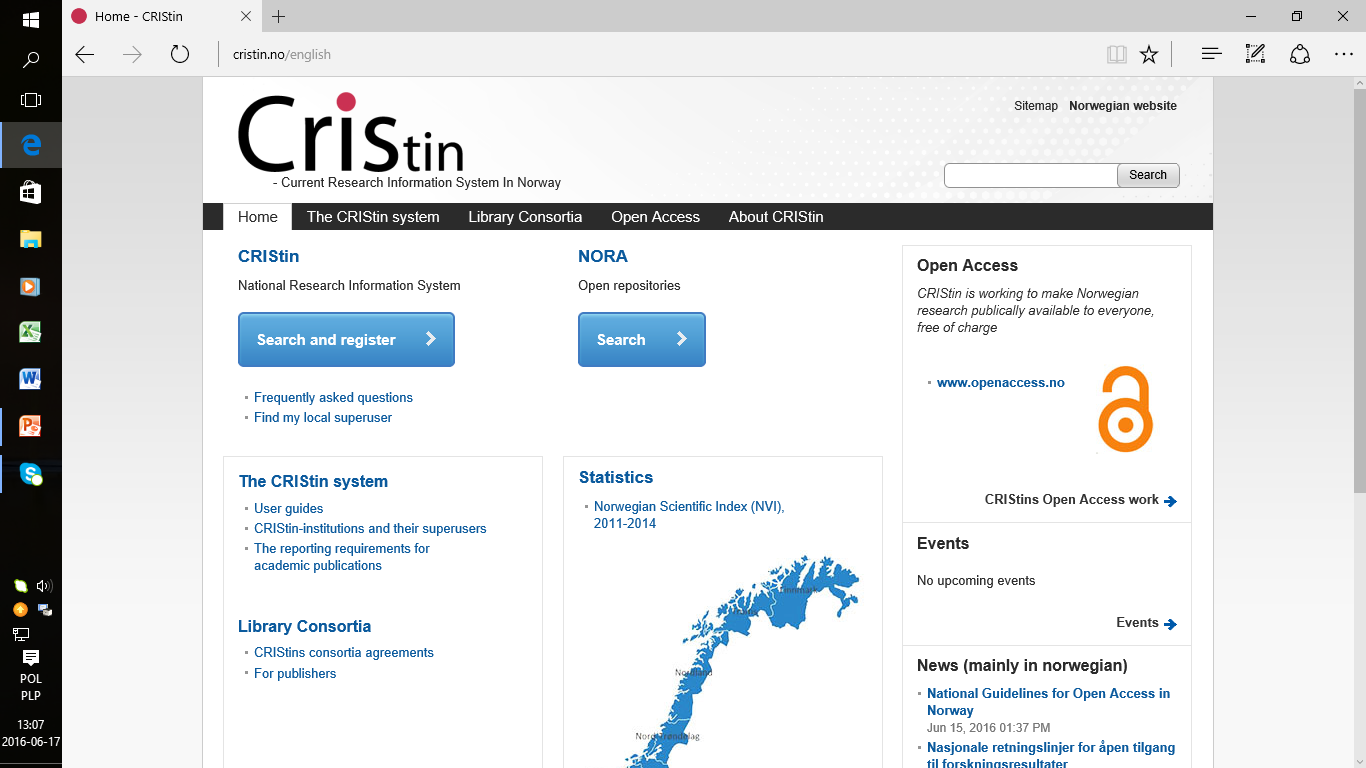The height and width of the screenshot is (768, 1366).
Task: Open the media player taskbar icon
Action: point(30,286)
